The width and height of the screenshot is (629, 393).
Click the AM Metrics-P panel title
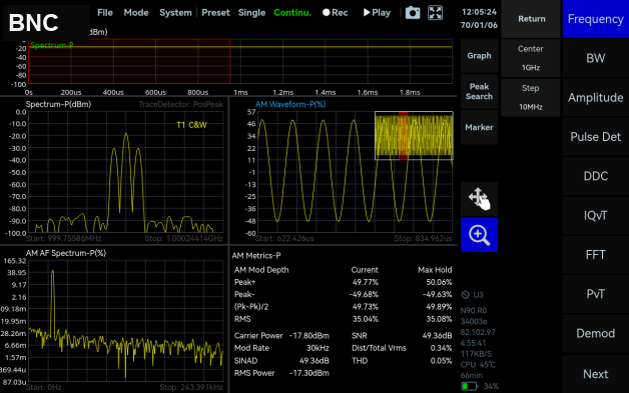tap(256, 255)
